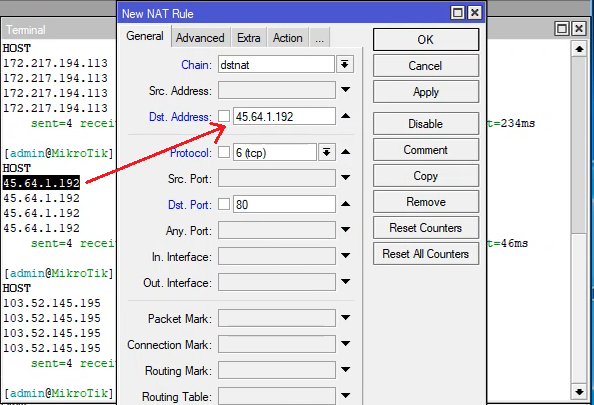Expand the Src. Address field
594x405 pixels.
click(x=345, y=90)
